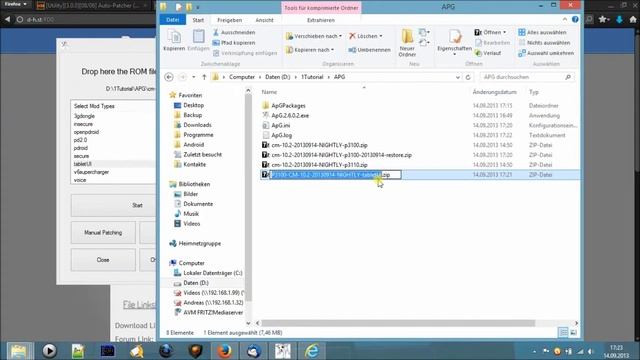Click the horizontal scrollbar of file list
The image size is (640, 360).
pyautogui.click(x=398, y=323)
